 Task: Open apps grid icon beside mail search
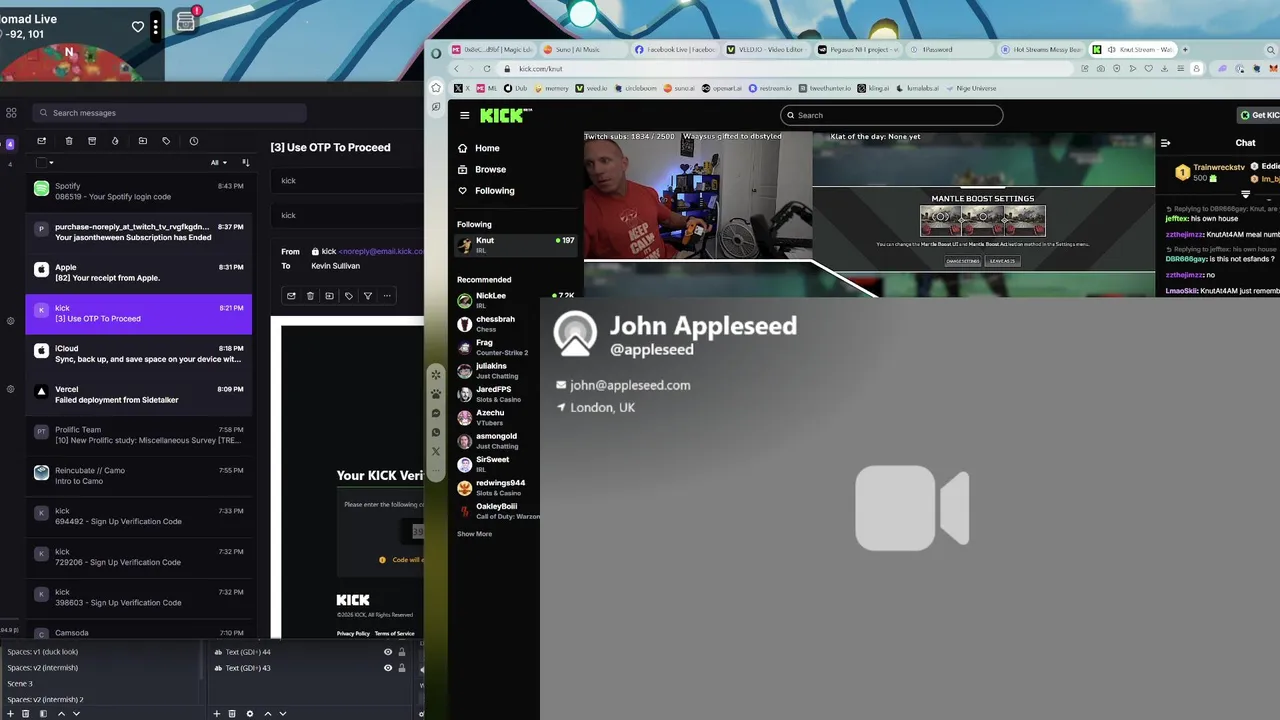click(x=10, y=113)
